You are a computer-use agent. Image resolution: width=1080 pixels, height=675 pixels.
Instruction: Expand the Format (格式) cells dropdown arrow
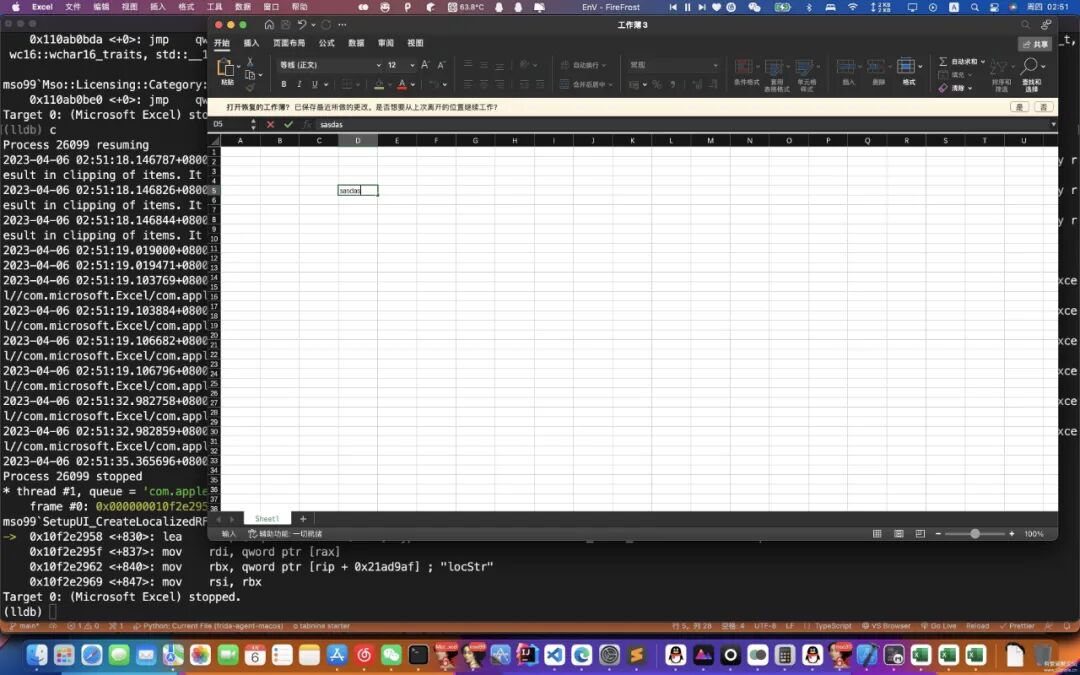920,67
